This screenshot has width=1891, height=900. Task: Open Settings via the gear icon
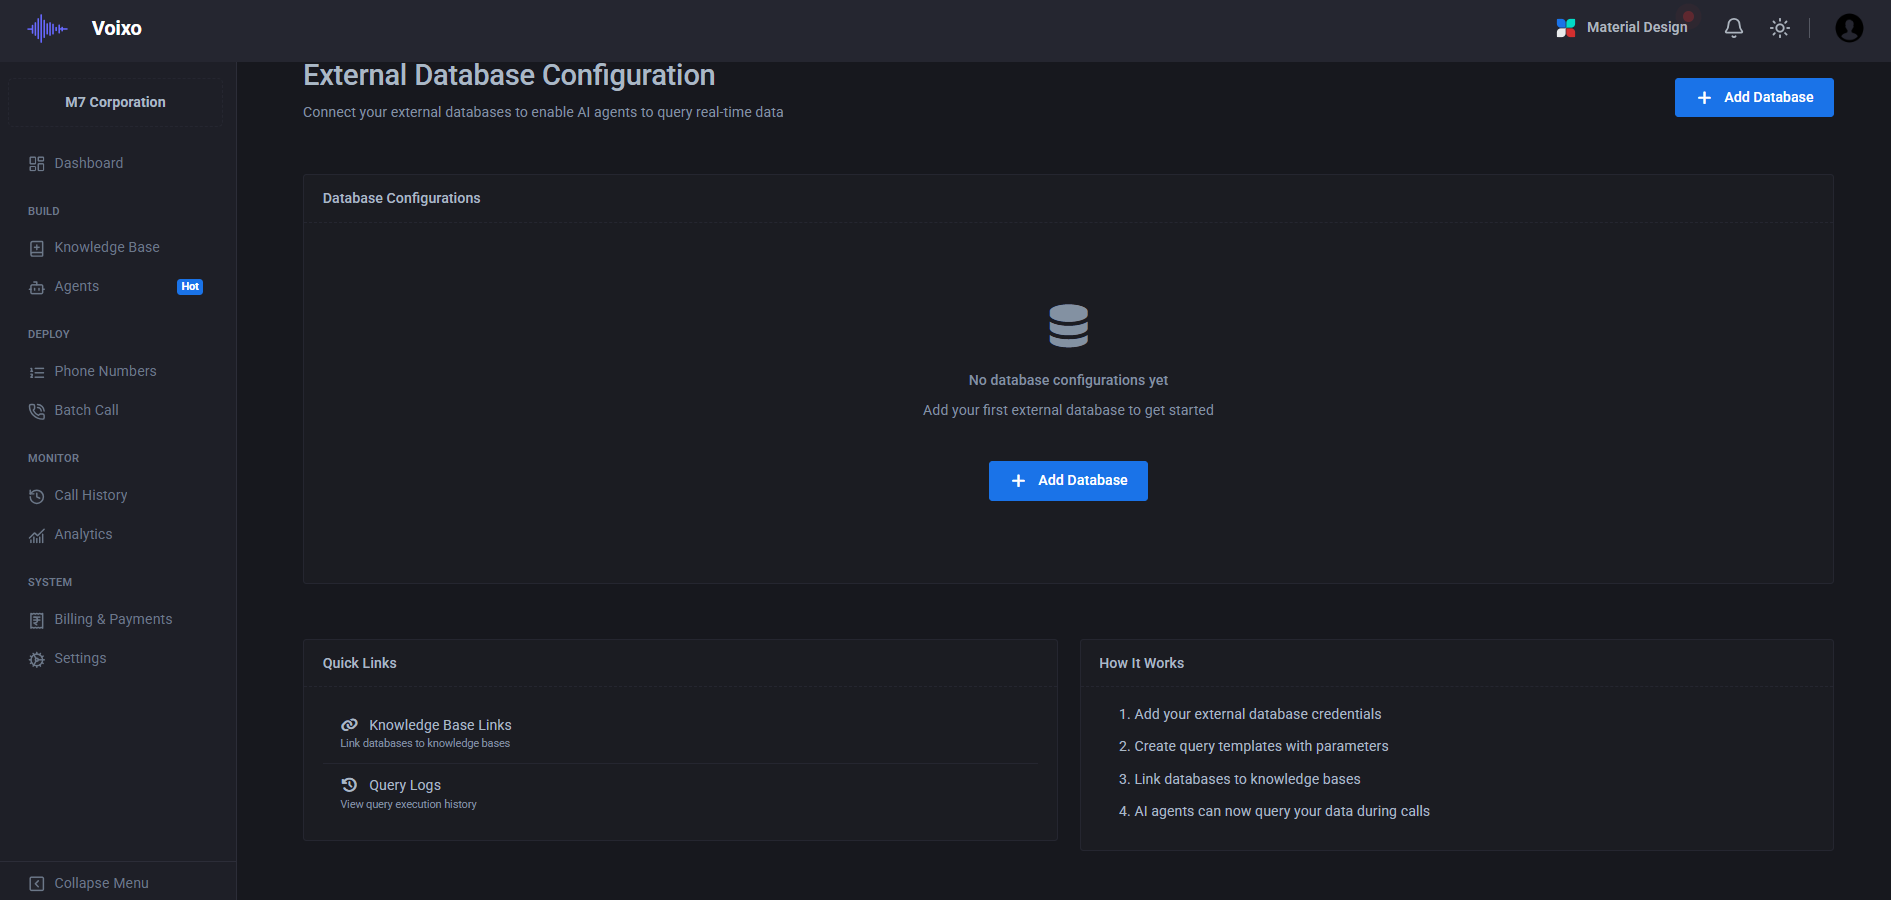click(36, 658)
